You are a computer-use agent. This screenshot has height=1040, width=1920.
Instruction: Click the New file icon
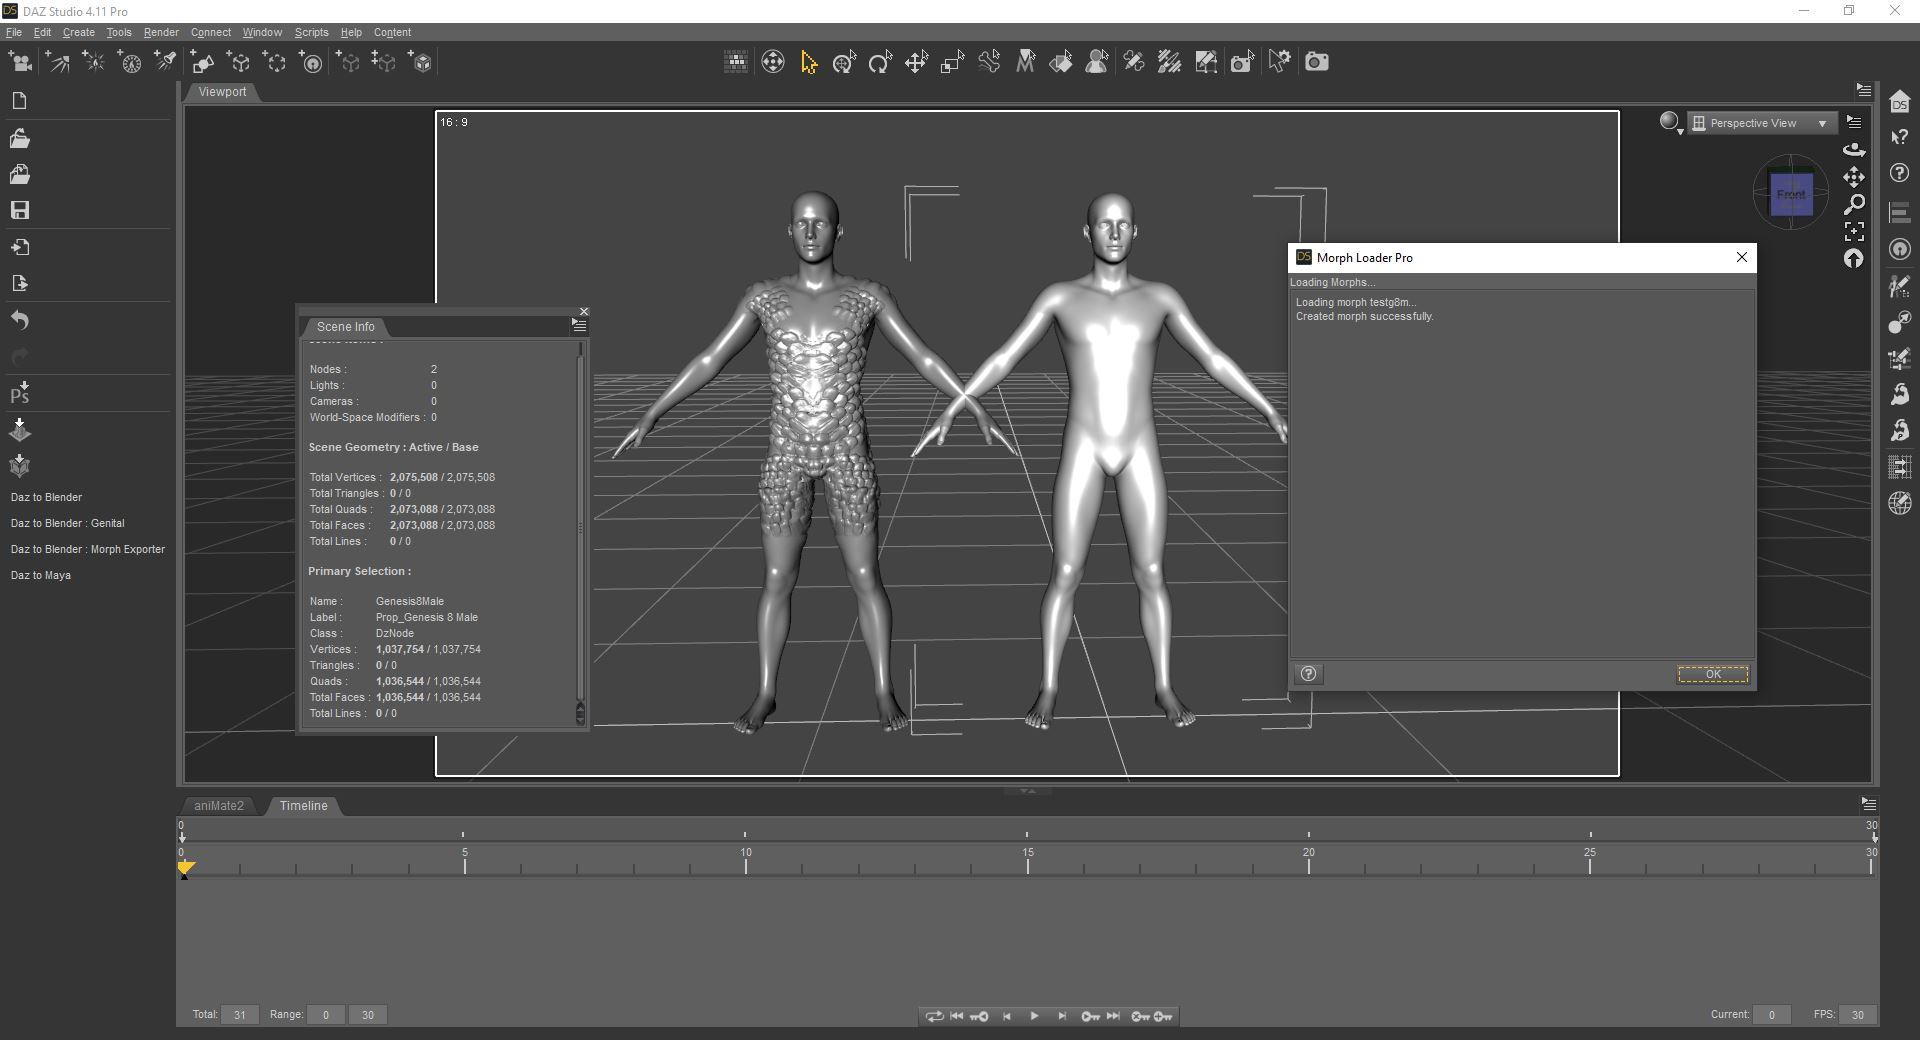(x=19, y=101)
